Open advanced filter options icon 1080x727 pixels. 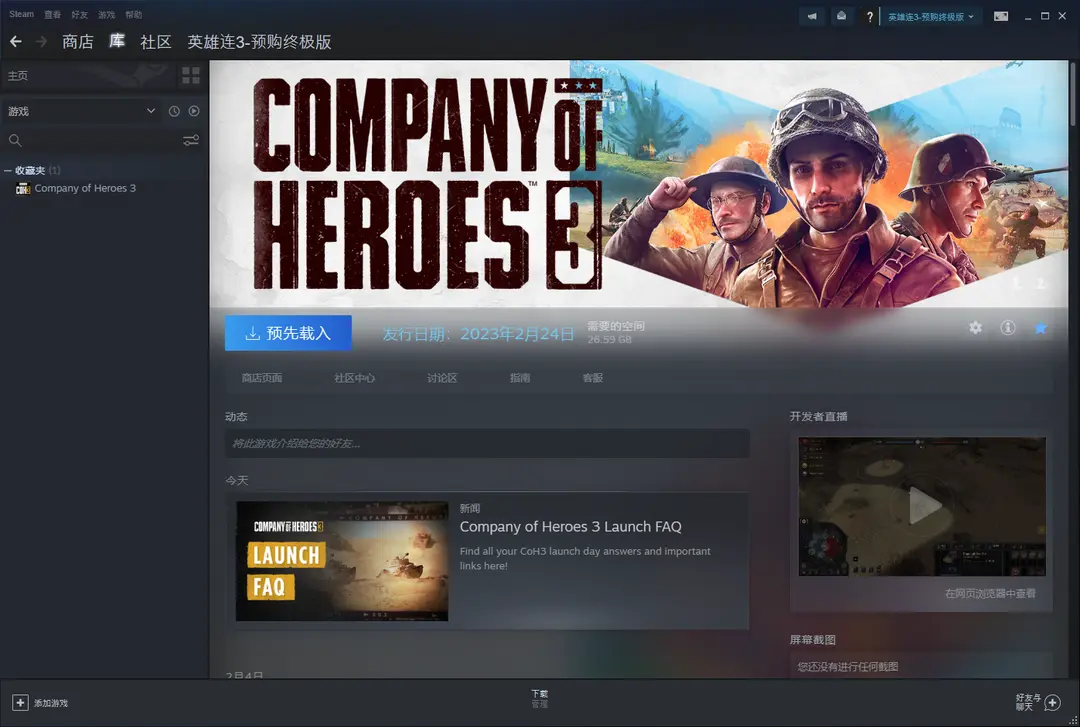tap(190, 141)
